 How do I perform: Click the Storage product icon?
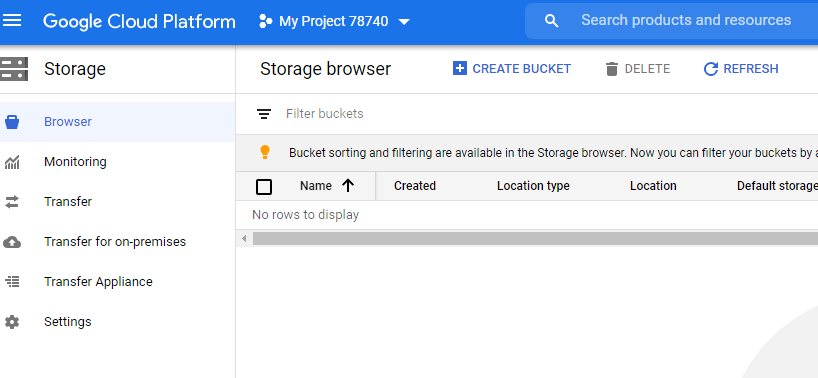click(x=14, y=69)
